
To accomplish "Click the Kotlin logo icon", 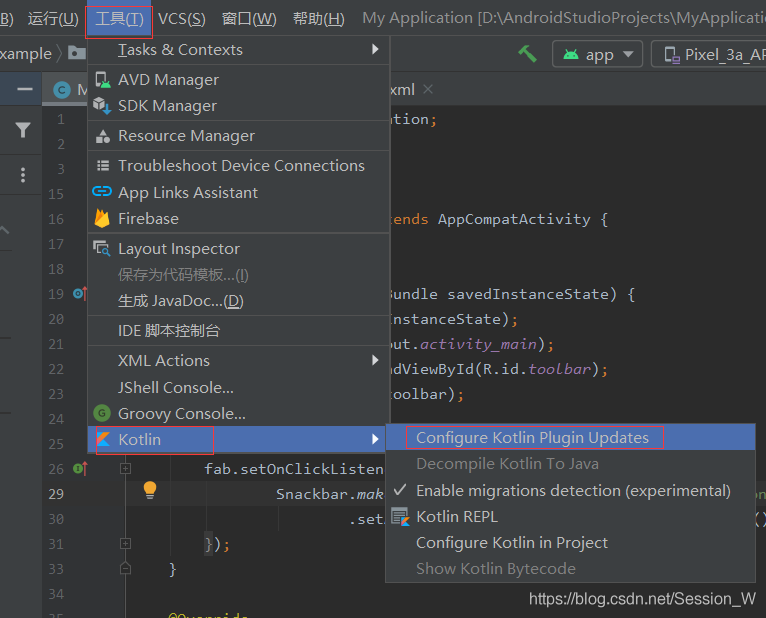I will coord(103,439).
